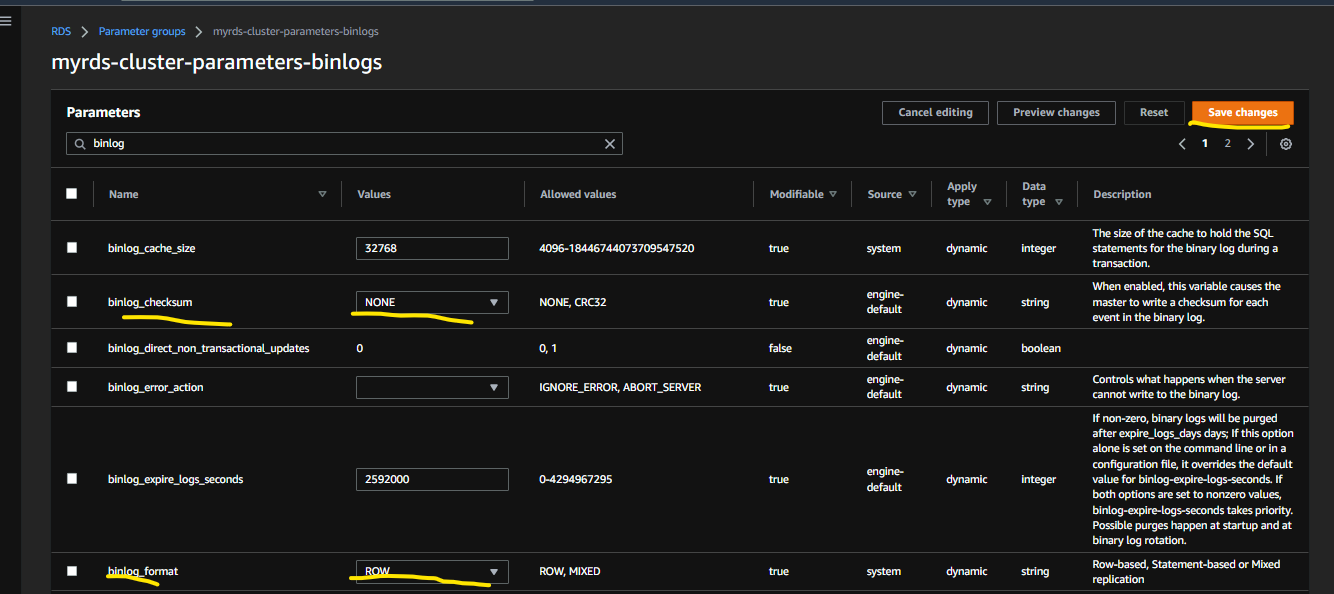Click the binlog_format parameter name

point(143,571)
